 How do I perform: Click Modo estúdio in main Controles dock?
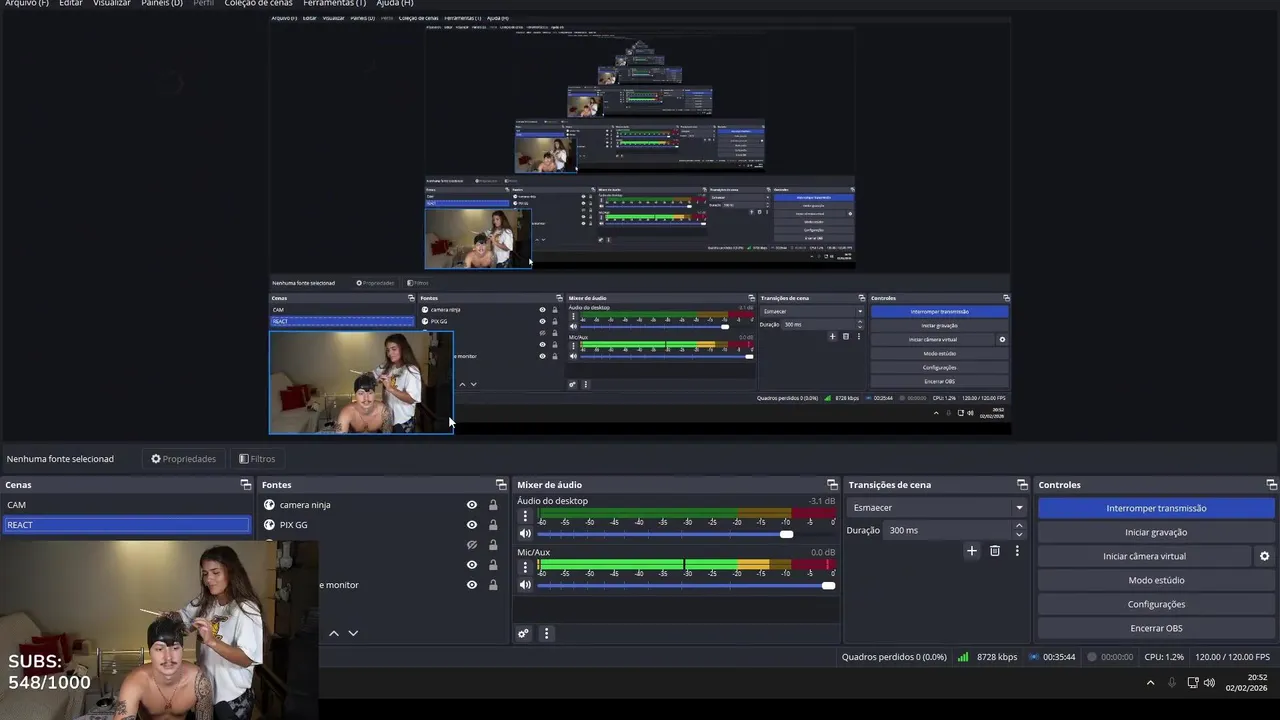pyautogui.click(x=1156, y=580)
